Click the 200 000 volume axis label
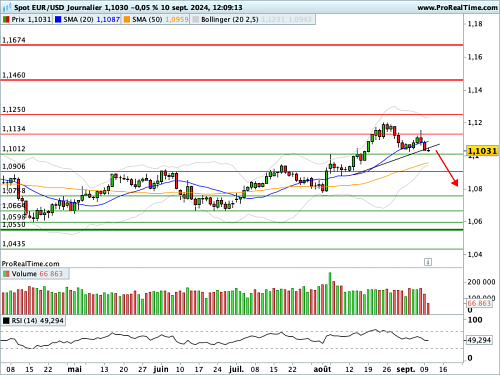 [481, 282]
